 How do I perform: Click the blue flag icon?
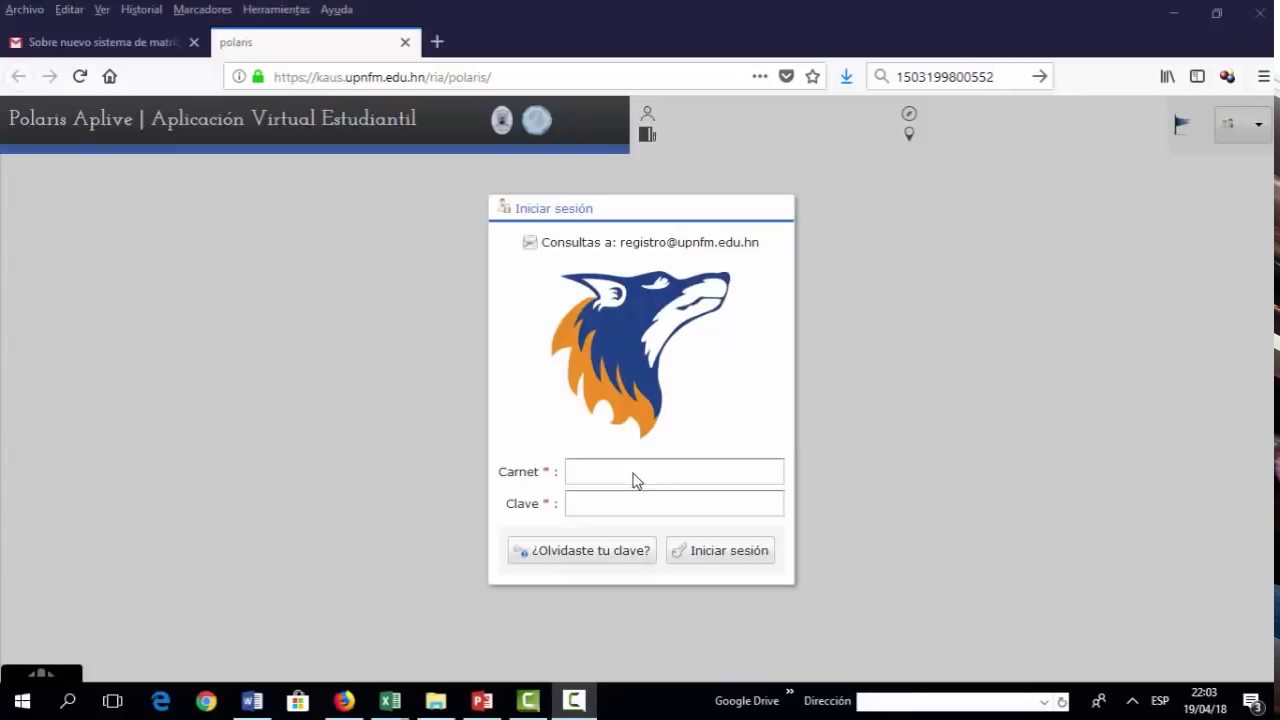tap(1182, 124)
